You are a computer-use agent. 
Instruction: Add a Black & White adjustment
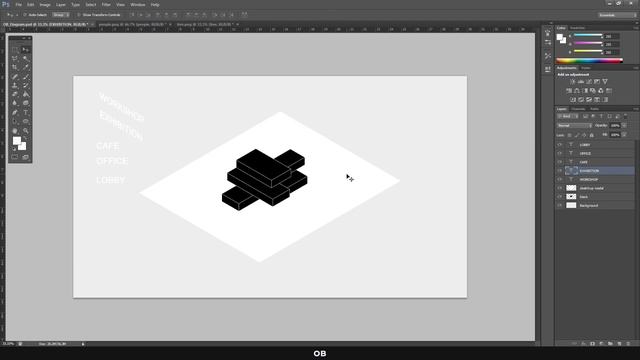585,91
